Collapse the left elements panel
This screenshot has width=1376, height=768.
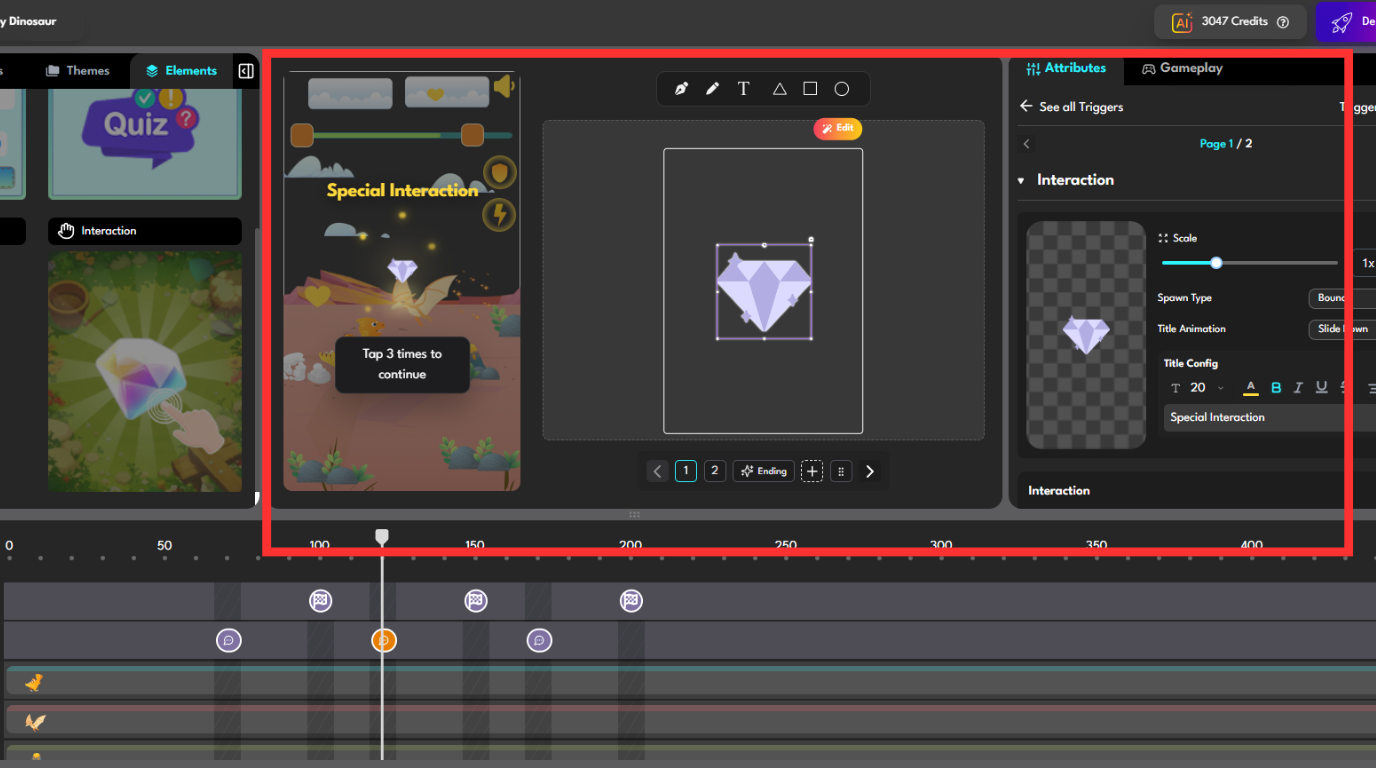(245, 71)
